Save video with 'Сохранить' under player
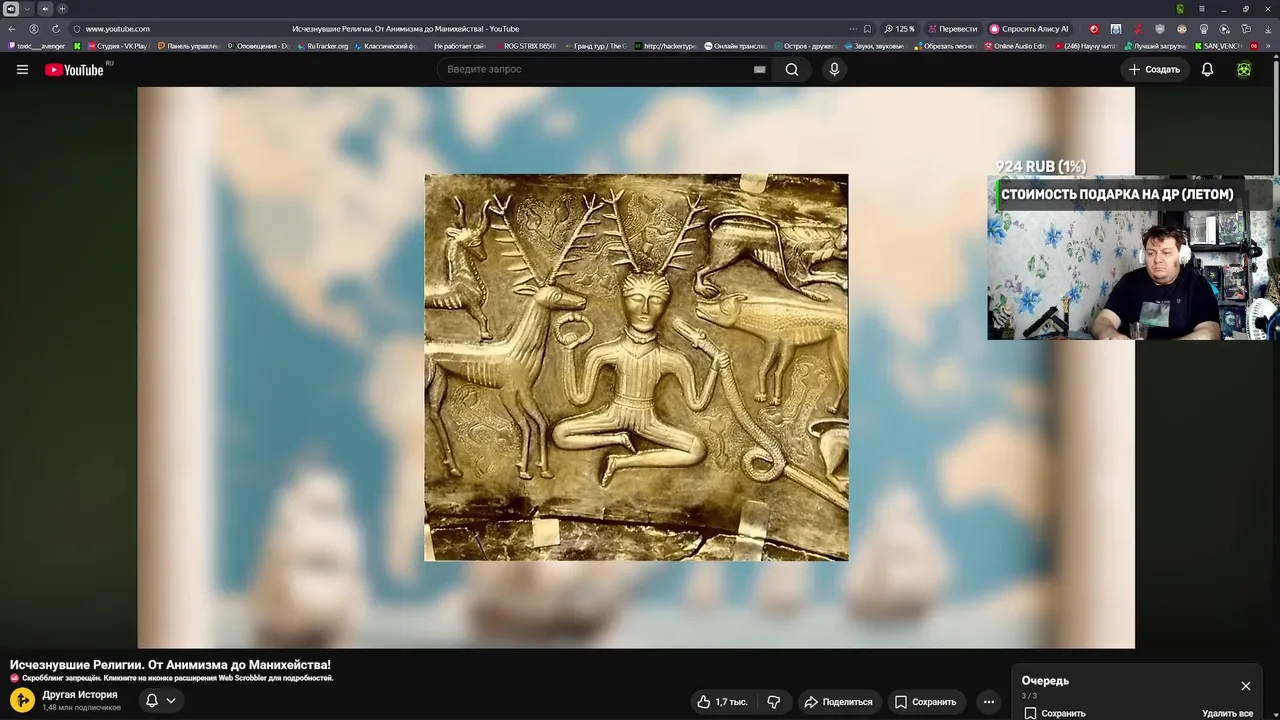 [x=926, y=702]
